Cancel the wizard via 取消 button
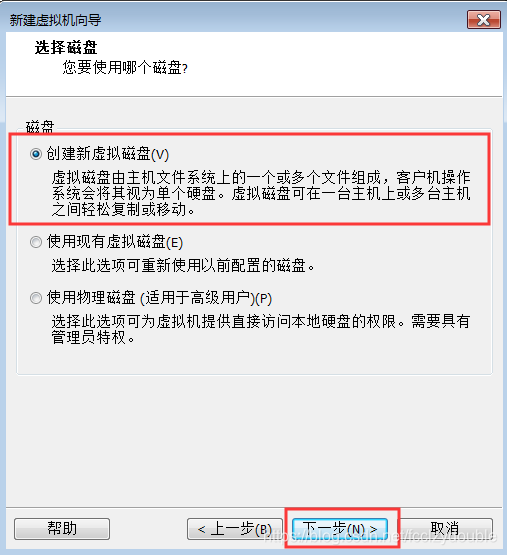This screenshot has width=507, height=555. pyautogui.click(x=445, y=529)
